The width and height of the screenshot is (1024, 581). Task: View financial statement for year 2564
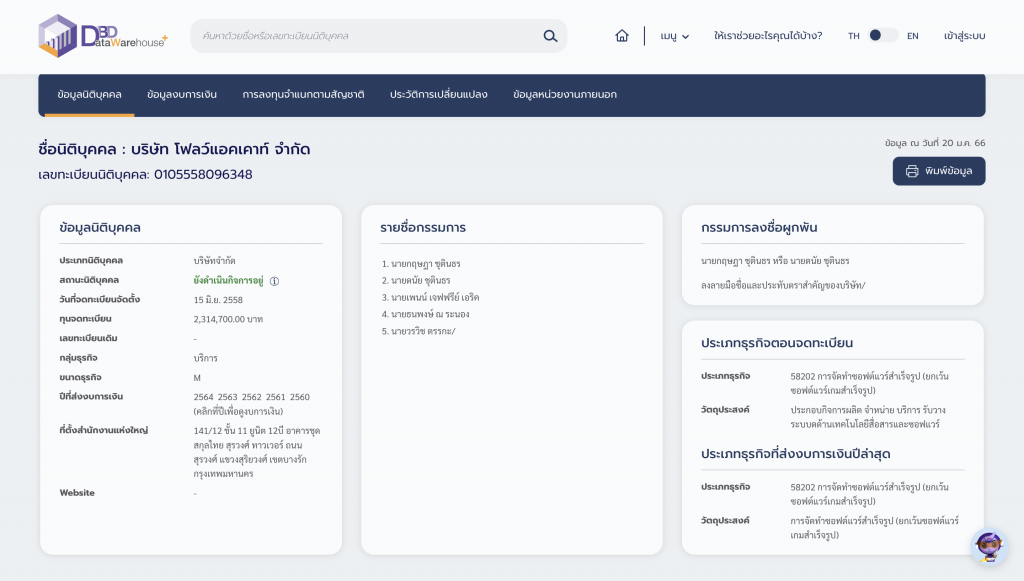[203, 397]
